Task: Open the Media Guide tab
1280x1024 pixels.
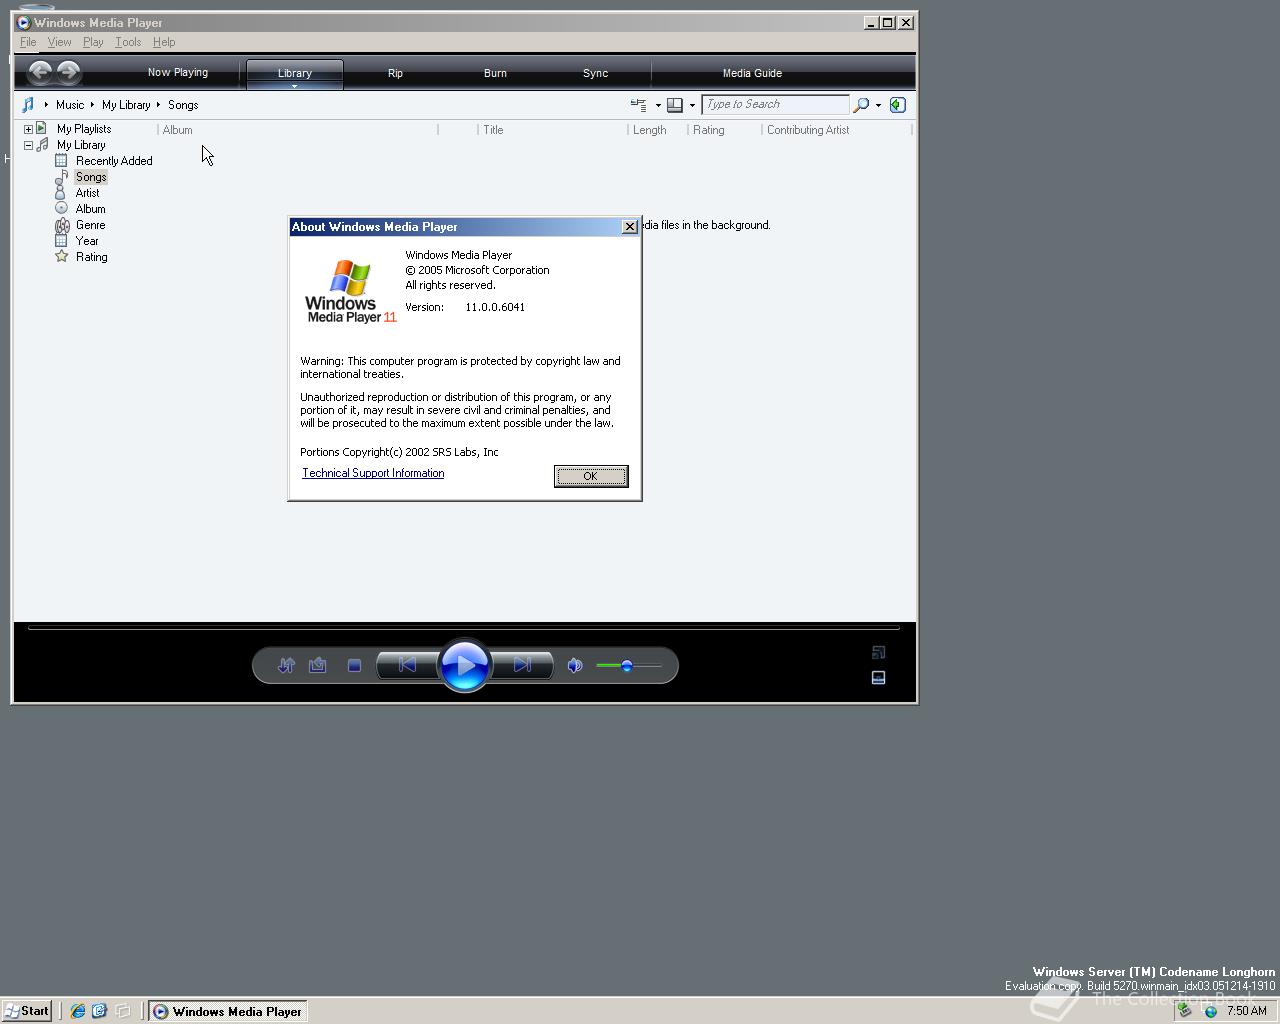Action: 752,73
